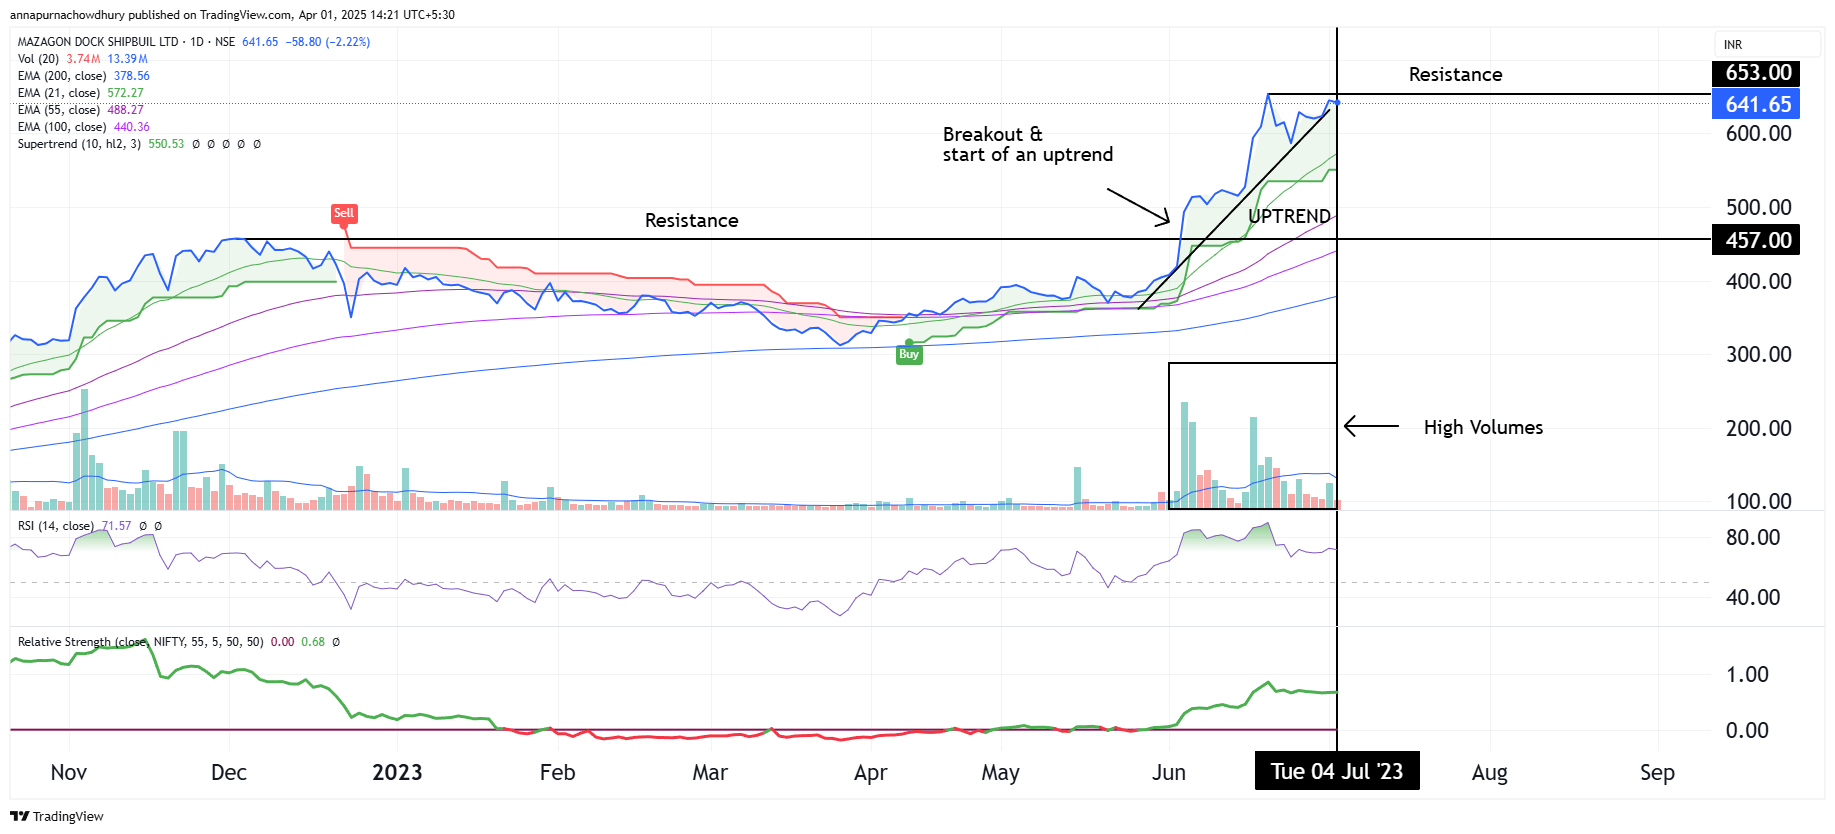Click the arrow pointing to High Volumes
Viewport: 1835px width, 834px height.
(x=1371, y=427)
